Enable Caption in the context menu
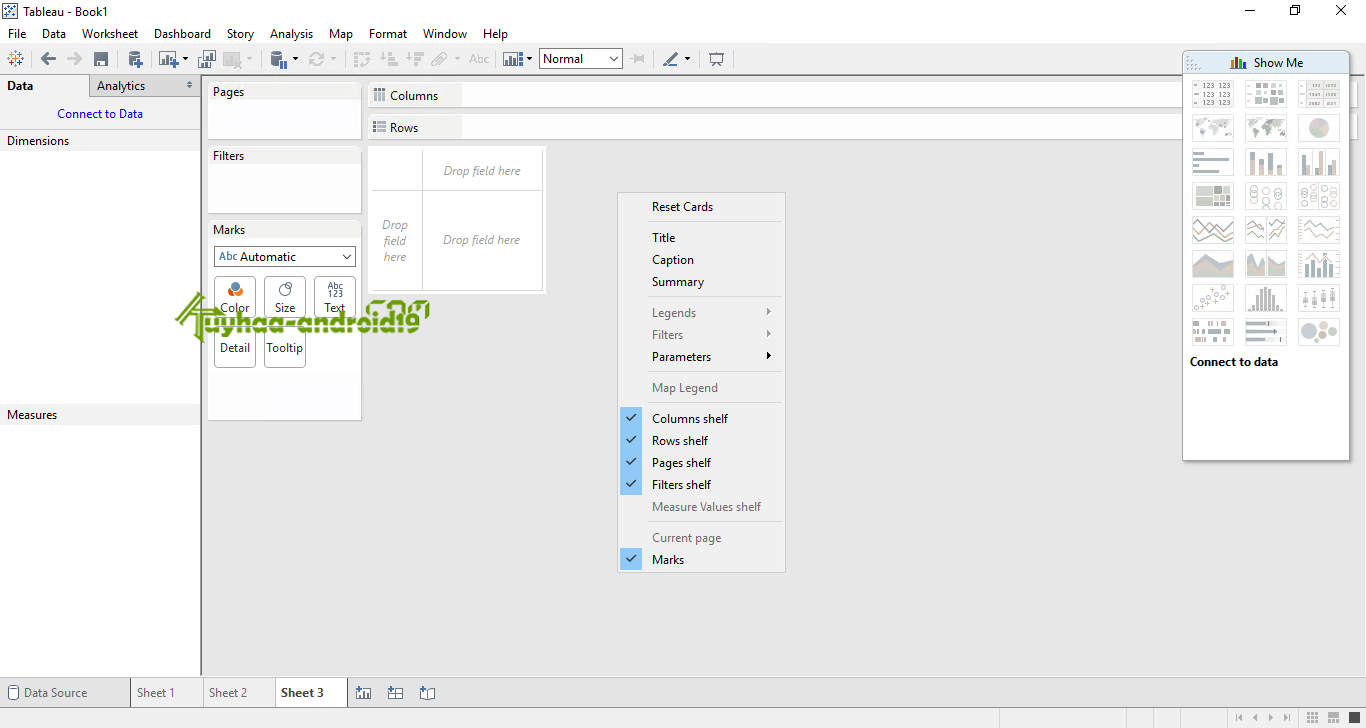This screenshot has height=728, width=1366. [x=673, y=259]
